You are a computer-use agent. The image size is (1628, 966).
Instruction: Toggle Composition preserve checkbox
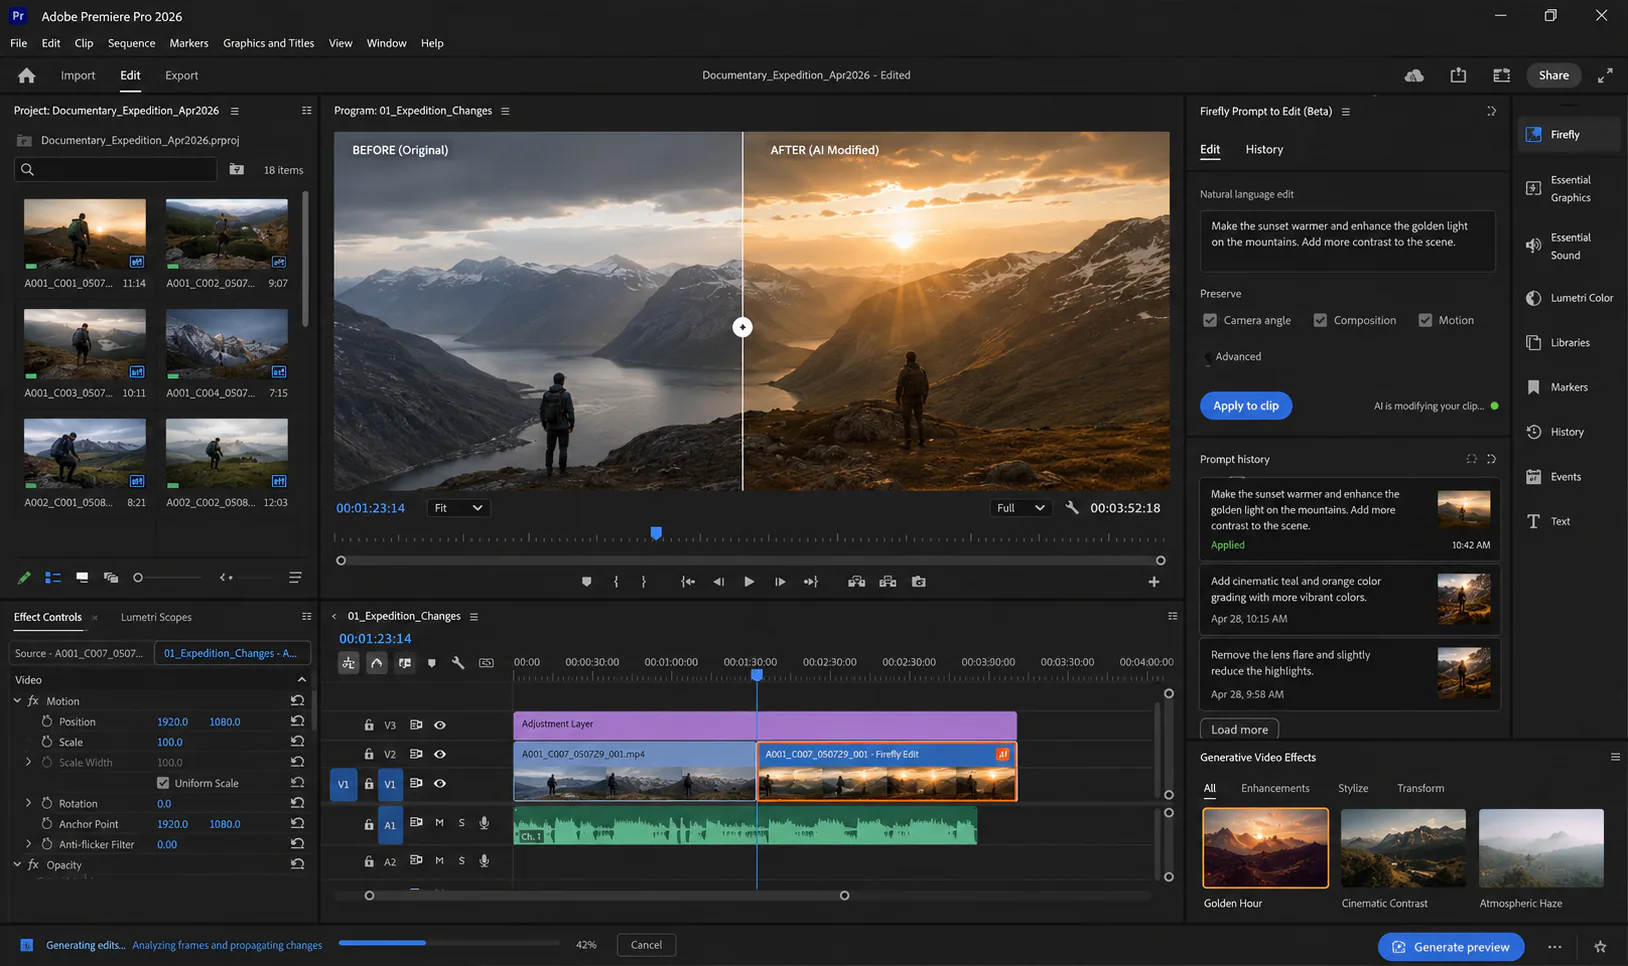pyautogui.click(x=1320, y=320)
